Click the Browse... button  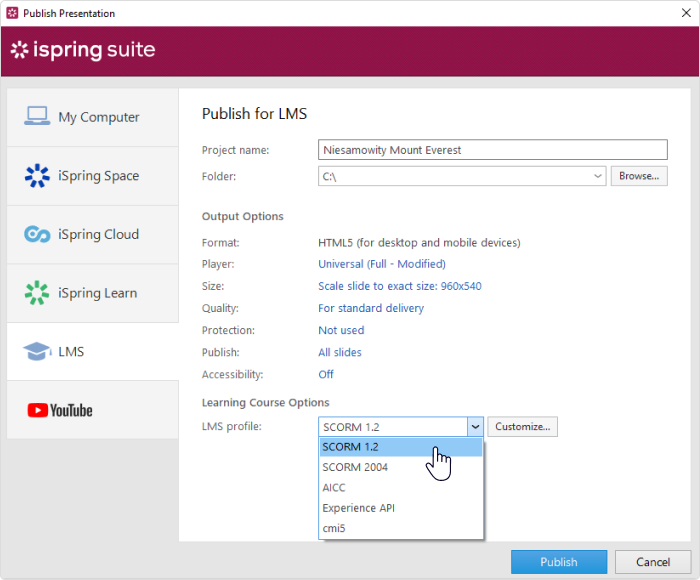[639, 176]
